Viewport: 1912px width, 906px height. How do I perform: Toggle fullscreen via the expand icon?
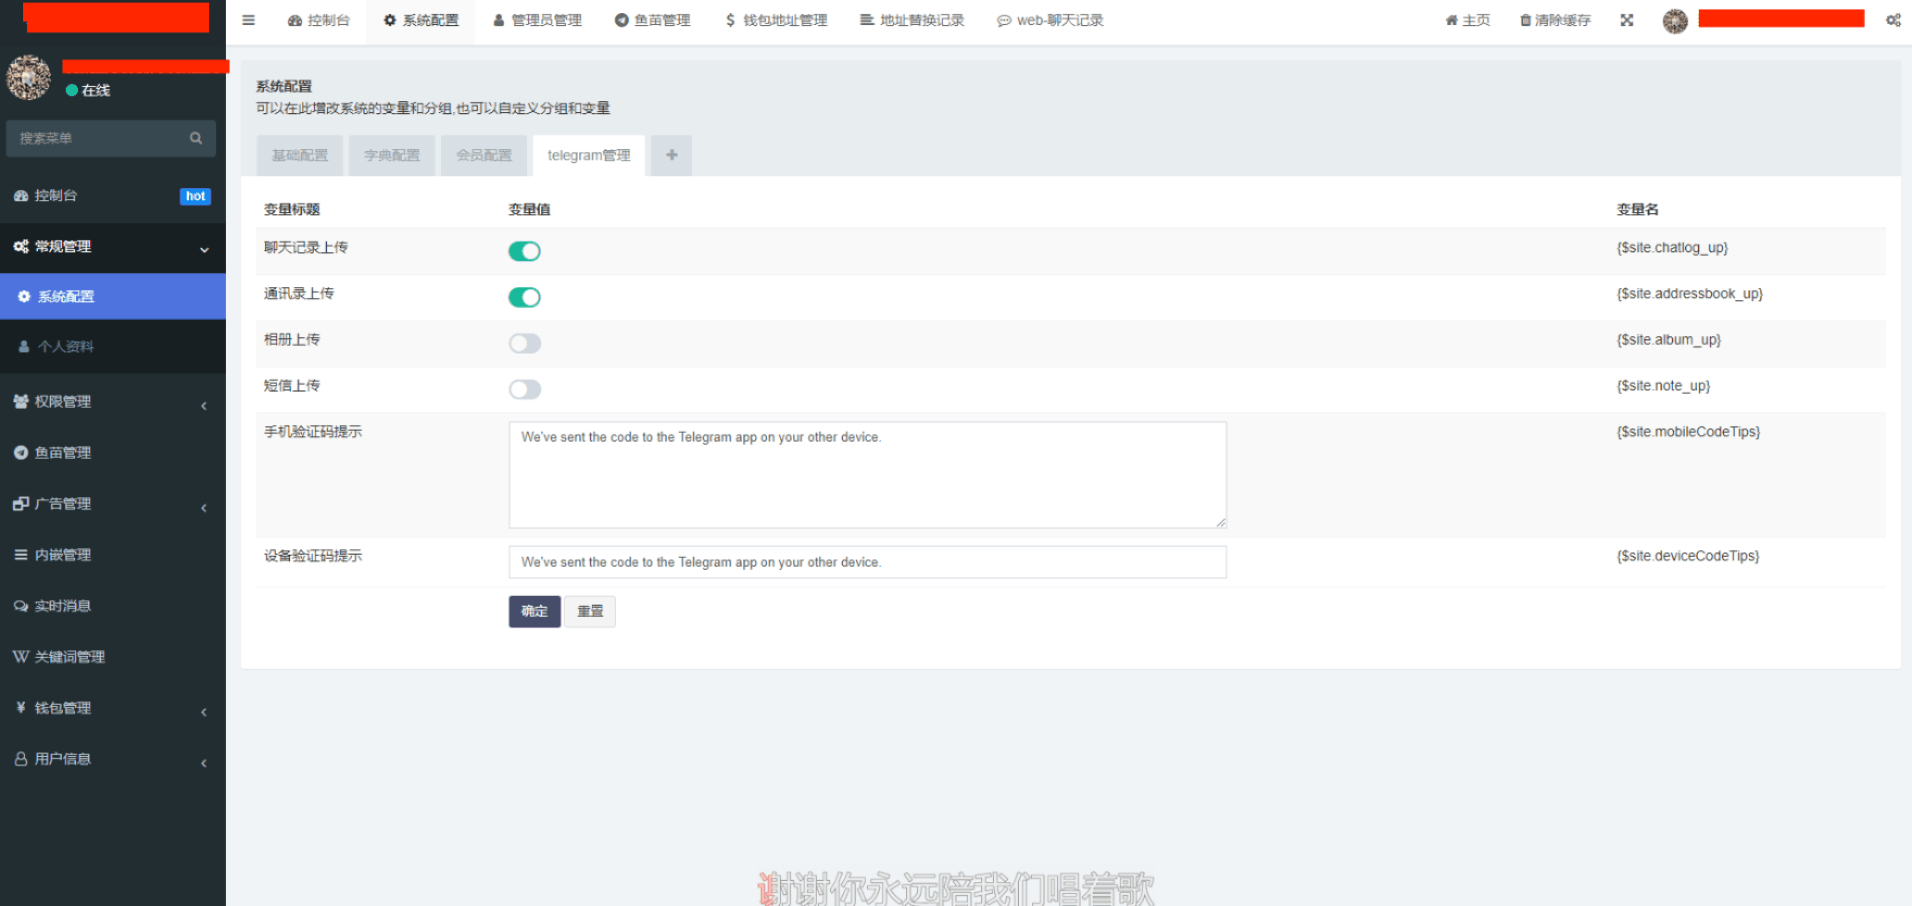[x=1626, y=19]
